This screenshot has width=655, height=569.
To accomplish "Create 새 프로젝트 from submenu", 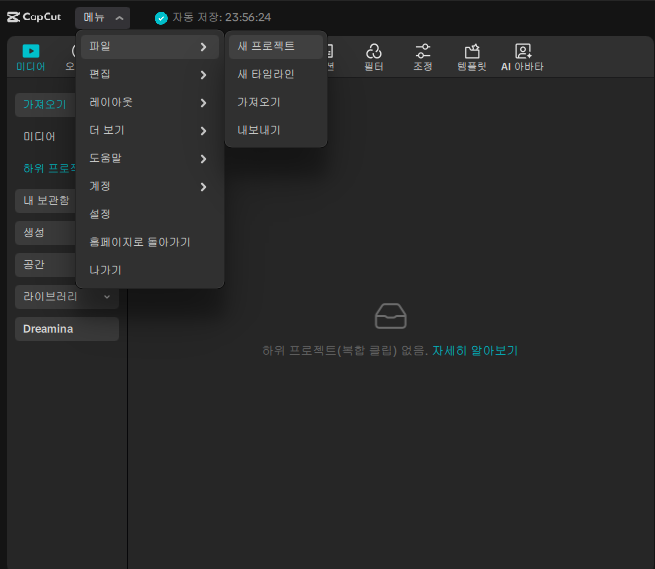I will tap(276, 46).
